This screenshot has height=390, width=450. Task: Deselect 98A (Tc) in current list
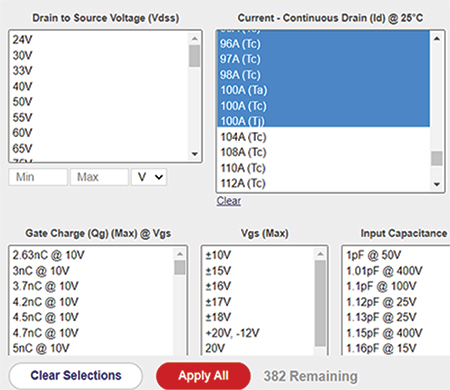click(x=323, y=75)
